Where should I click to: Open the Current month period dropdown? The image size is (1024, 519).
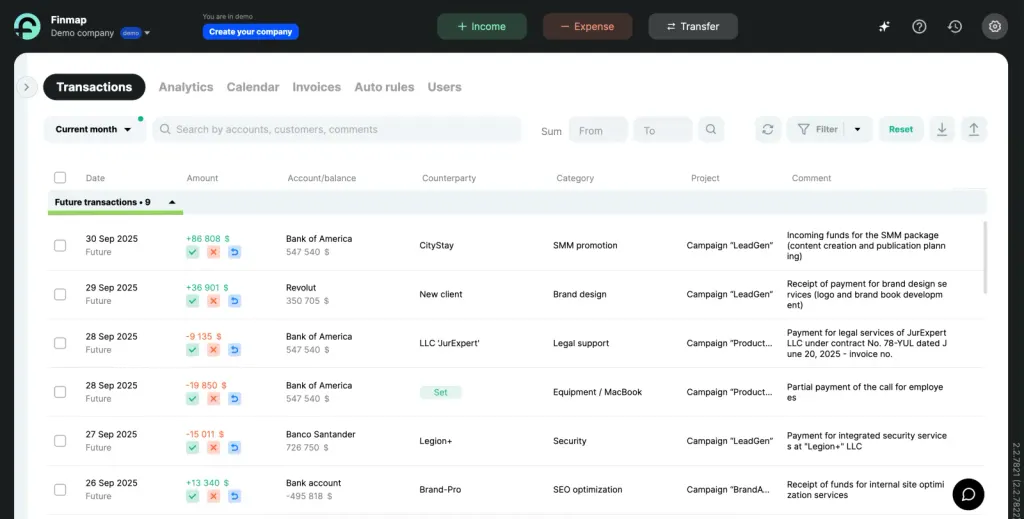coord(93,129)
